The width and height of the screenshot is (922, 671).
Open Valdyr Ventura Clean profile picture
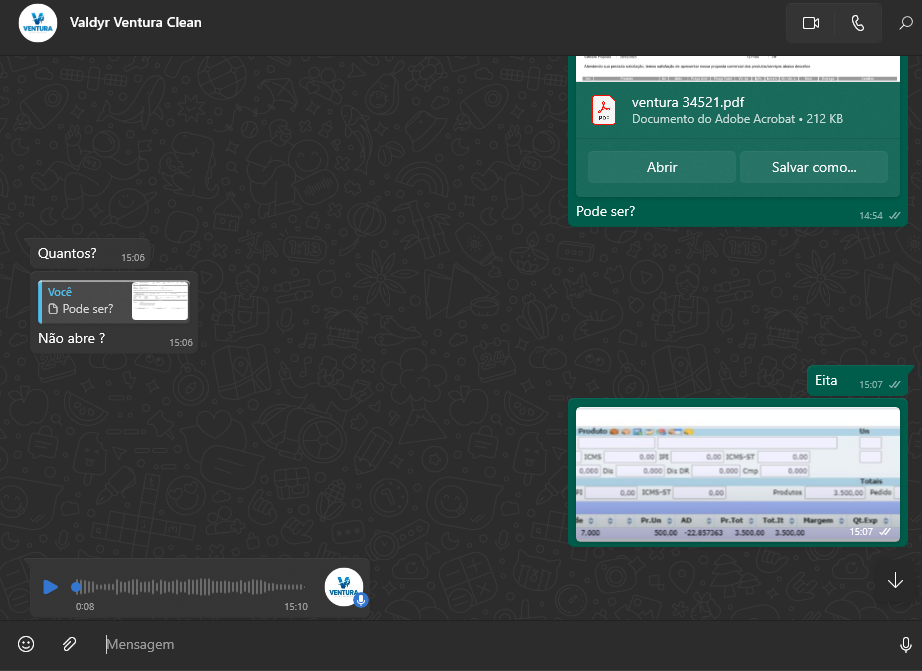click(38, 23)
